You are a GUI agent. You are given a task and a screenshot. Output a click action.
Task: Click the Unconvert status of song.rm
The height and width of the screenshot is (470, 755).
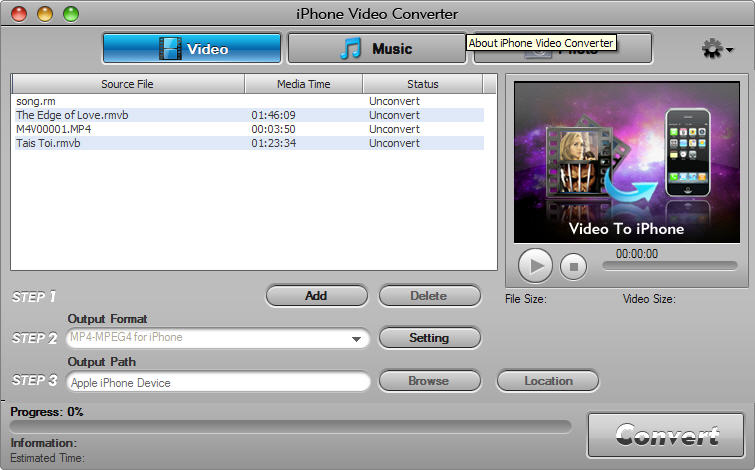[x=394, y=101]
